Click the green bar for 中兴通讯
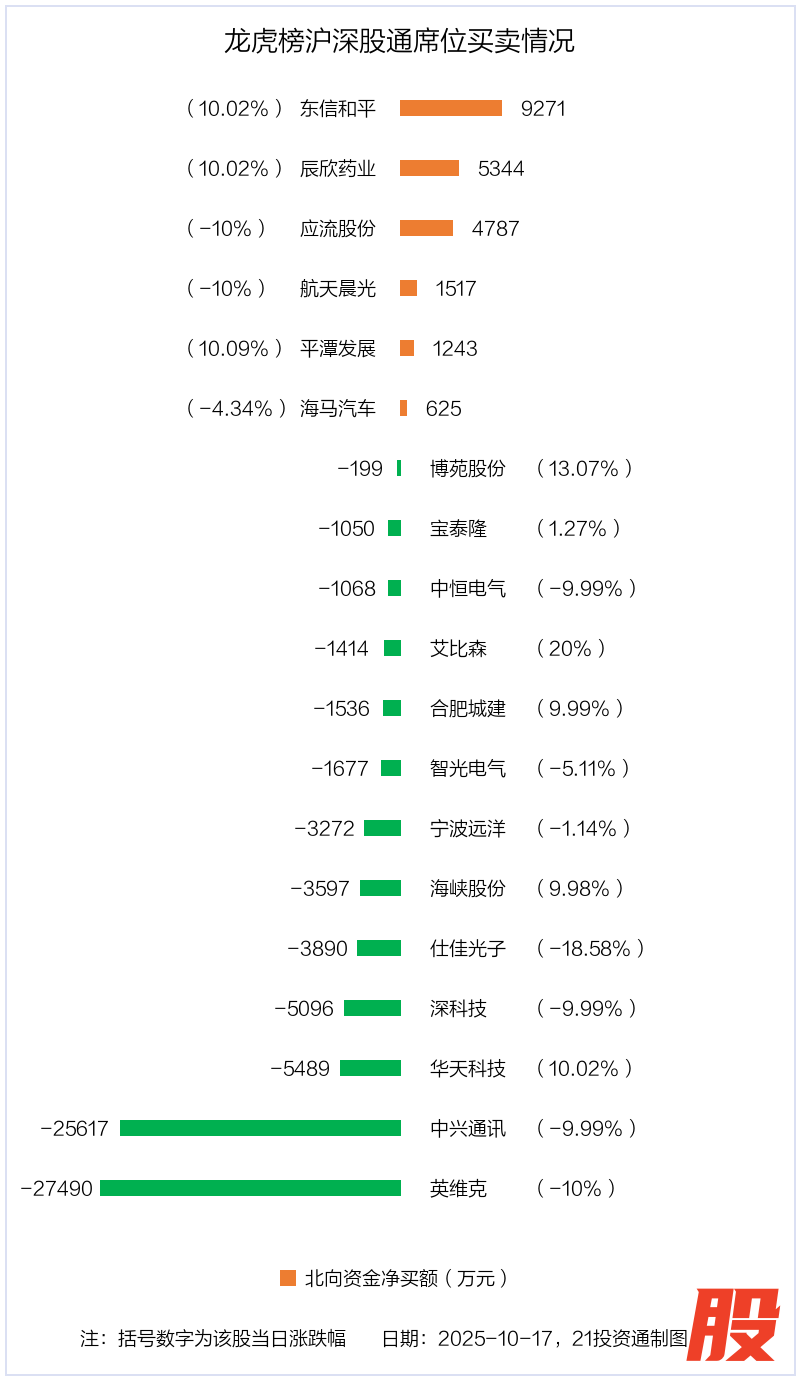Image resolution: width=800 pixels, height=1380 pixels. click(260, 1128)
